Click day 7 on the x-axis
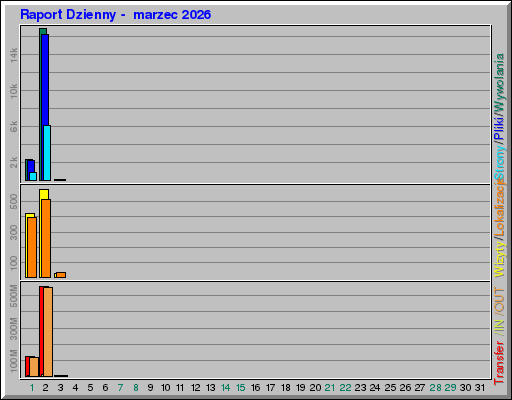The height and width of the screenshot is (400, 512). [x=120, y=388]
